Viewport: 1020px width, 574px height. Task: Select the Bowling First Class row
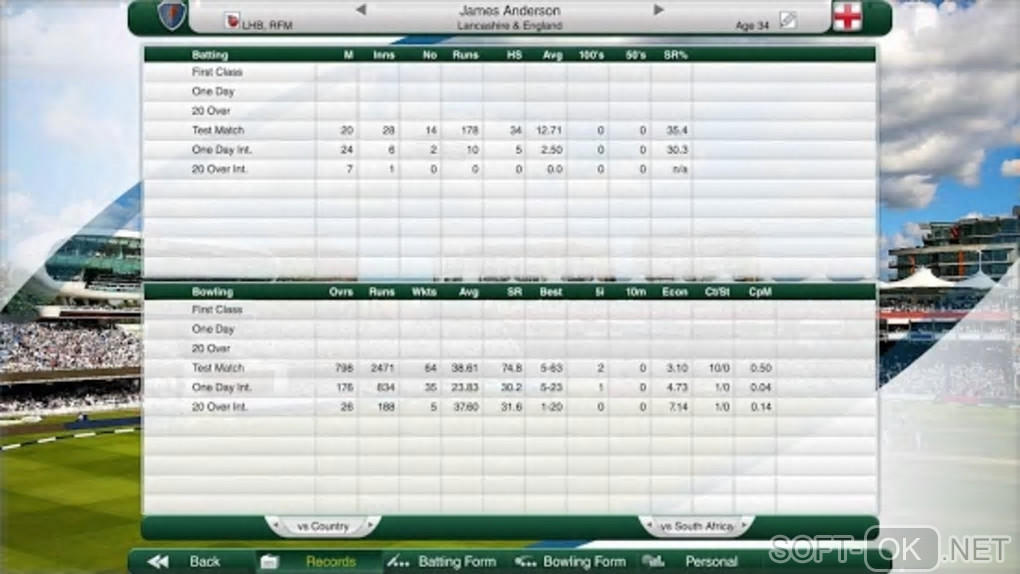tap(509, 309)
